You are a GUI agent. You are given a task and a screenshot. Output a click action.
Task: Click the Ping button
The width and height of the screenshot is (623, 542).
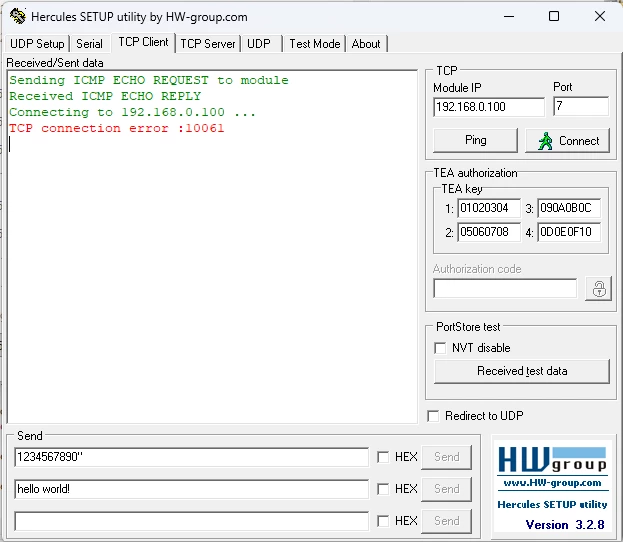coord(475,140)
